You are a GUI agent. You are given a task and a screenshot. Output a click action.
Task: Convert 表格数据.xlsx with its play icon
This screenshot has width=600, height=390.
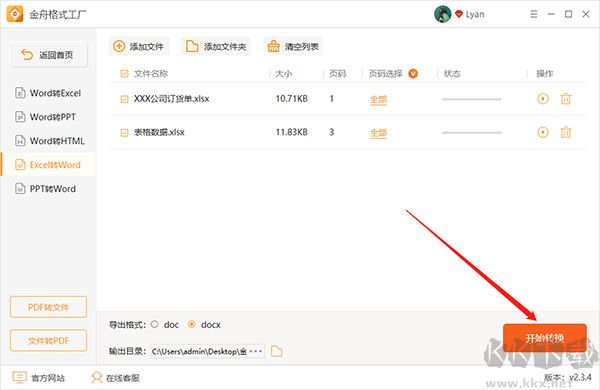tap(543, 132)
